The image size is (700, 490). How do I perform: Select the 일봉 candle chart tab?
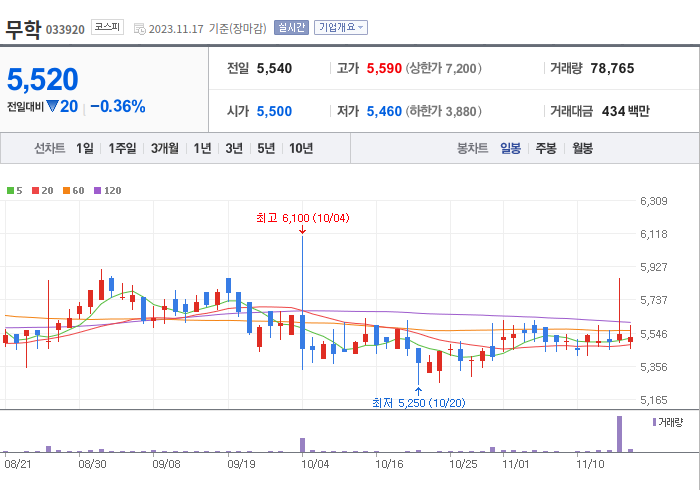coord(510,148)
